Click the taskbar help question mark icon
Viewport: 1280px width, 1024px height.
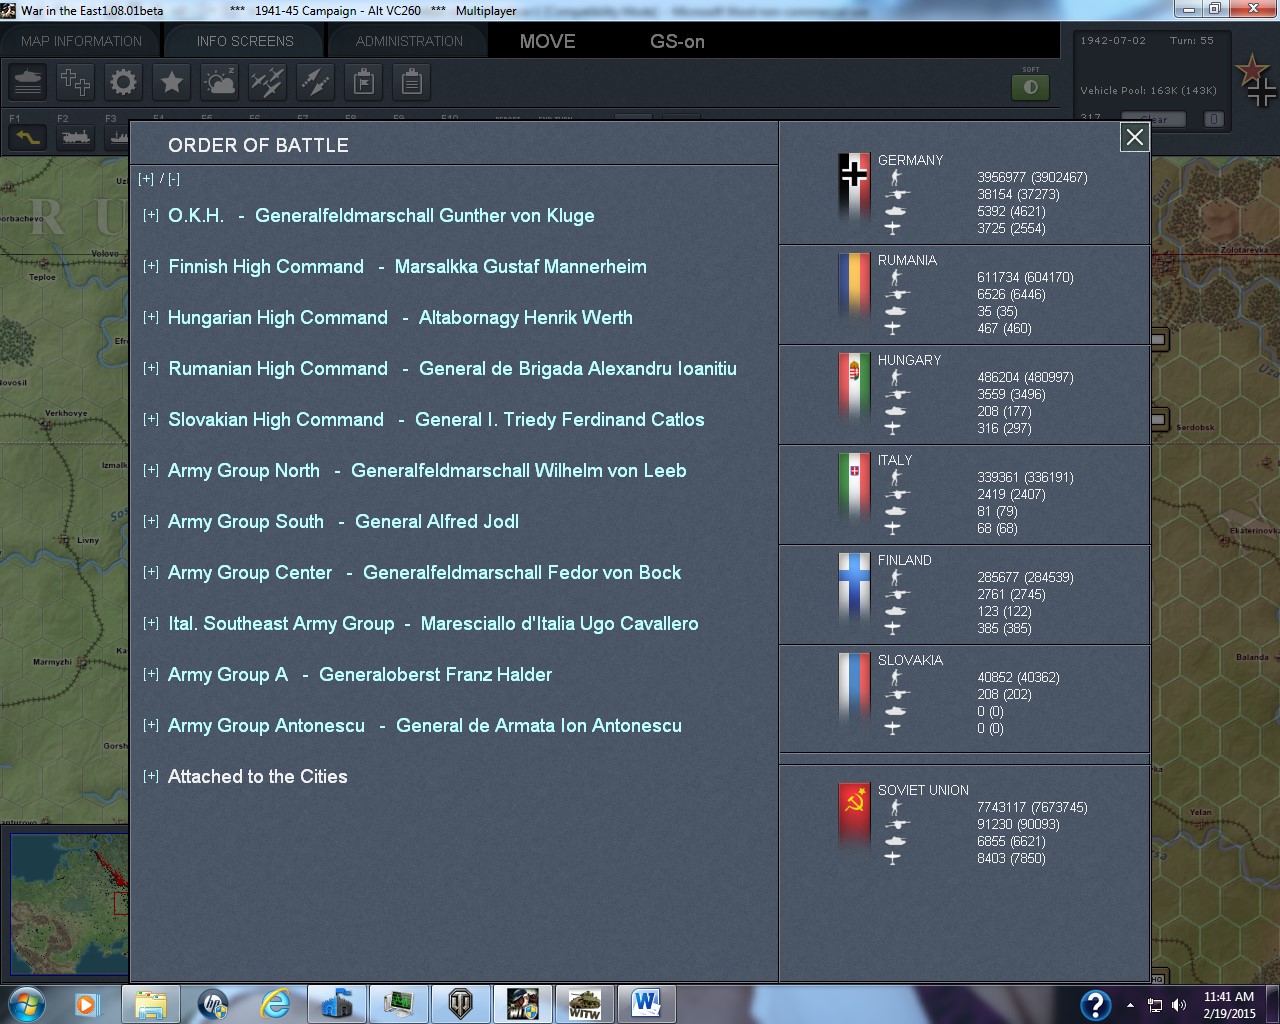[1095, 1004]
